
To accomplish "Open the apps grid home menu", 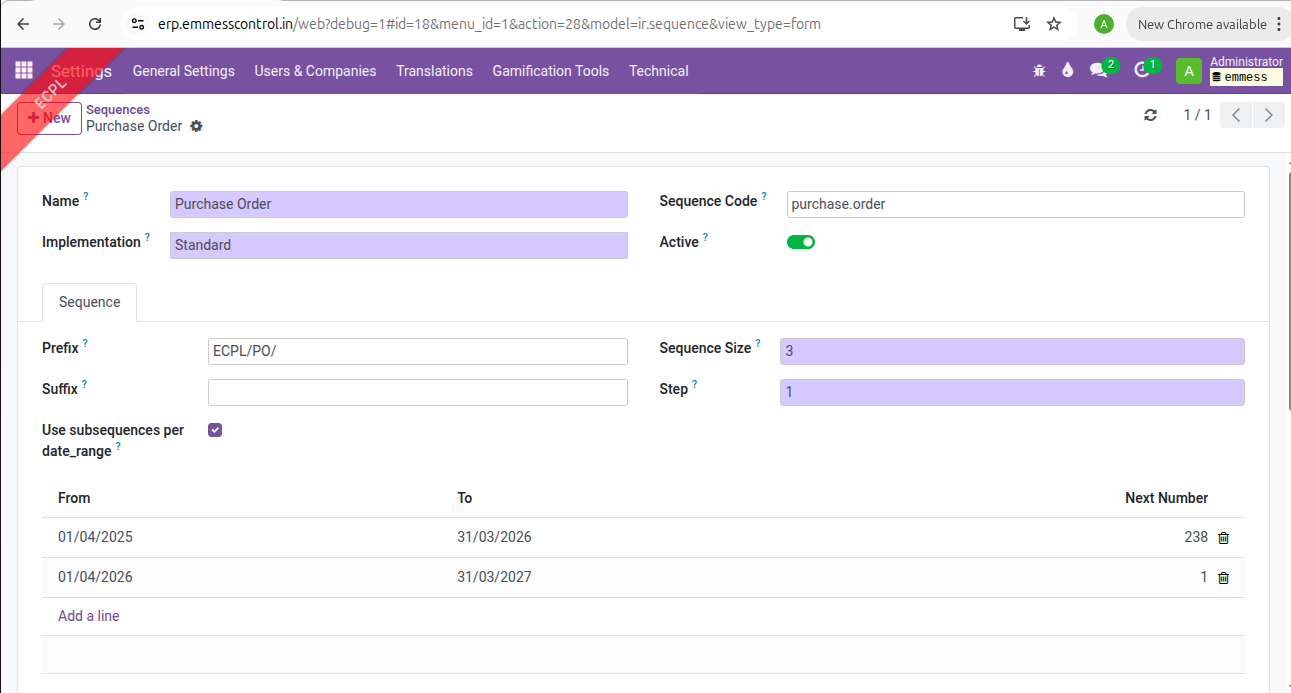I will 24,70.
